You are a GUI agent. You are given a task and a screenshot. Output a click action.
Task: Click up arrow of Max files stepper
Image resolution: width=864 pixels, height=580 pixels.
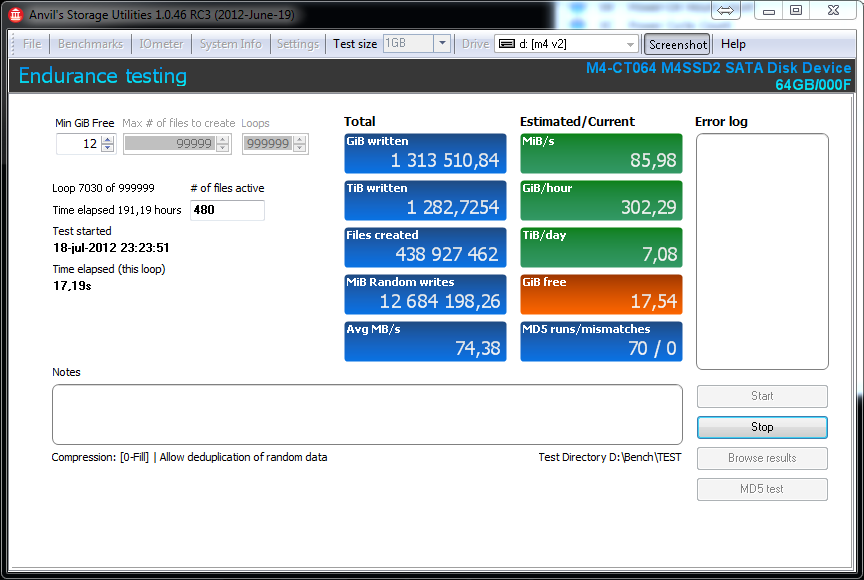tap(223, 139)
